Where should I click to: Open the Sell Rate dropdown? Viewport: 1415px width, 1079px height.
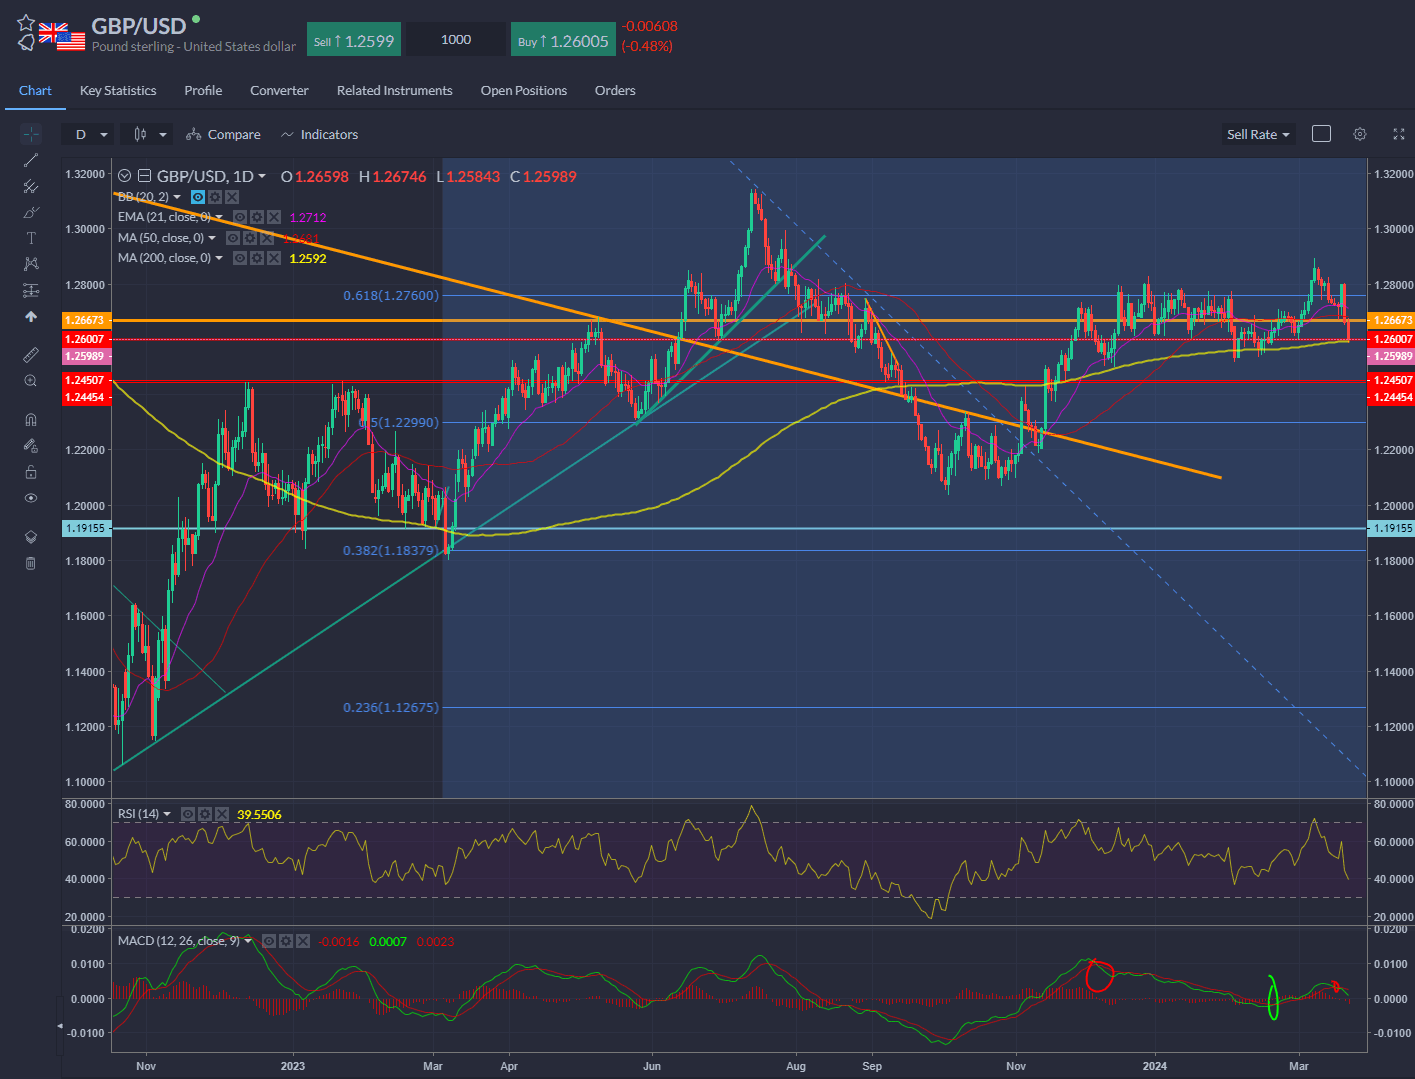pyautogui.click(x=1258, y=135)
